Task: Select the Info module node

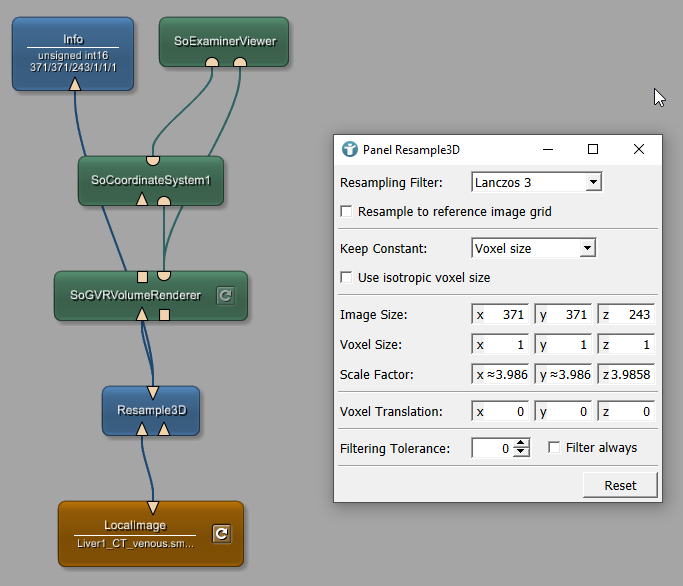Action: click(x=73, y=53)
